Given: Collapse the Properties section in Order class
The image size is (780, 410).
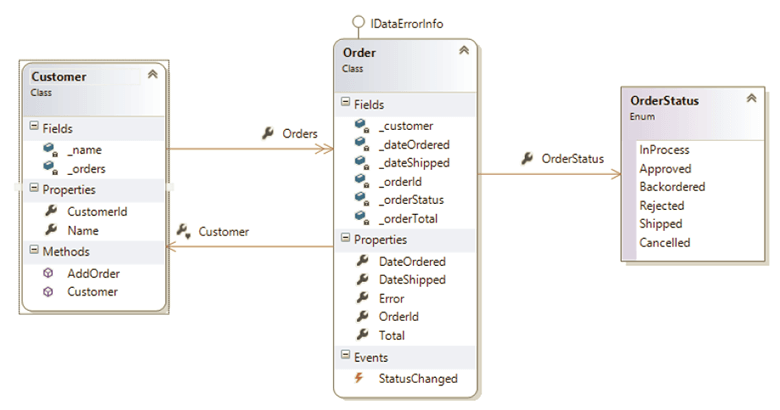Looking at the screenshot, I should click(x=345, y=237).
